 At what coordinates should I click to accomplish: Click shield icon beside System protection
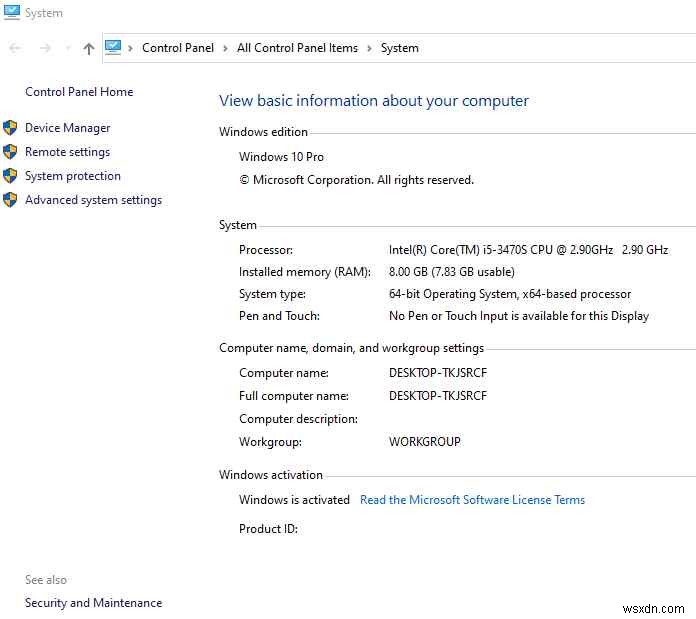(x=10, y=176)
